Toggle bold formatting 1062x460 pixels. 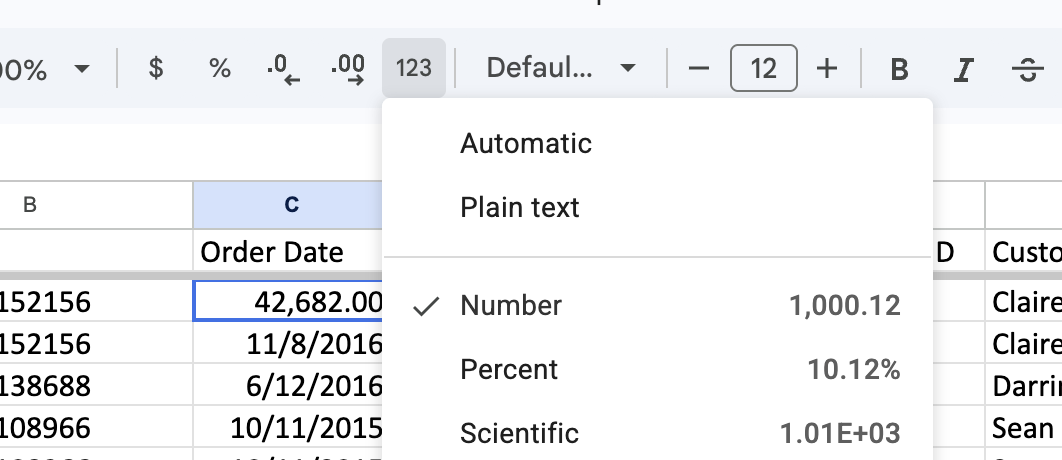click(x=899, y=69)
